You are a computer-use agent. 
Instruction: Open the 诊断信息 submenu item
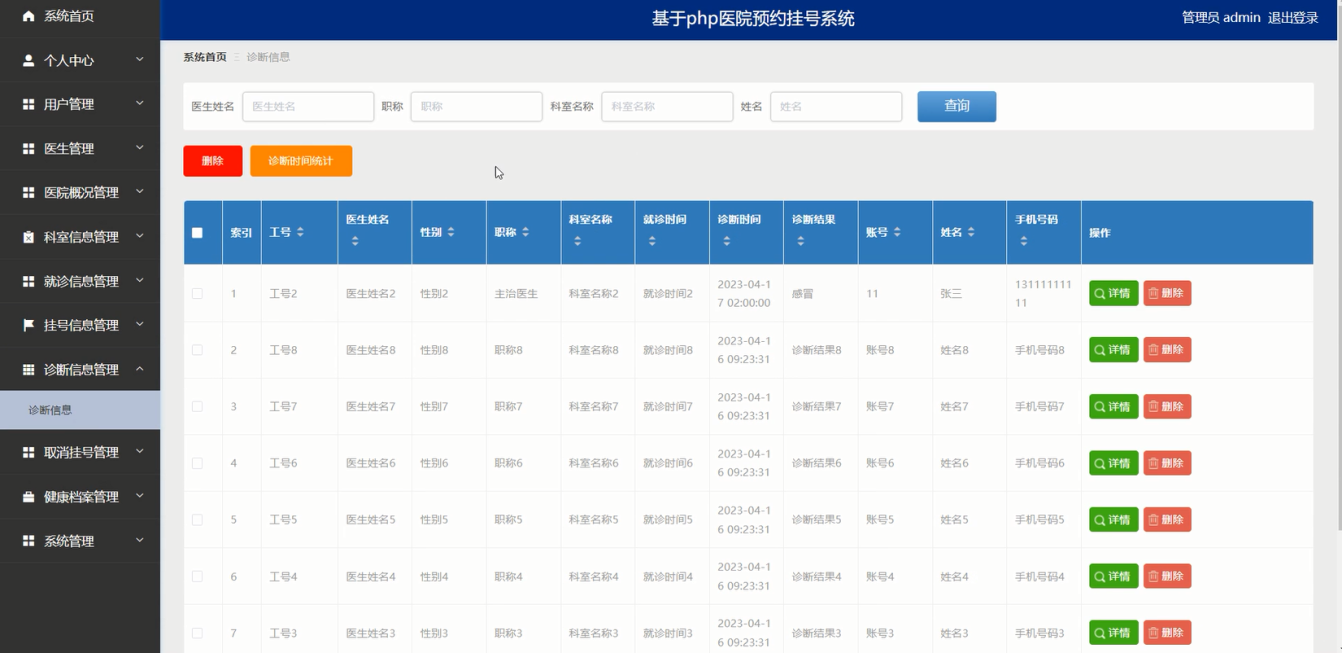(80, 410)
